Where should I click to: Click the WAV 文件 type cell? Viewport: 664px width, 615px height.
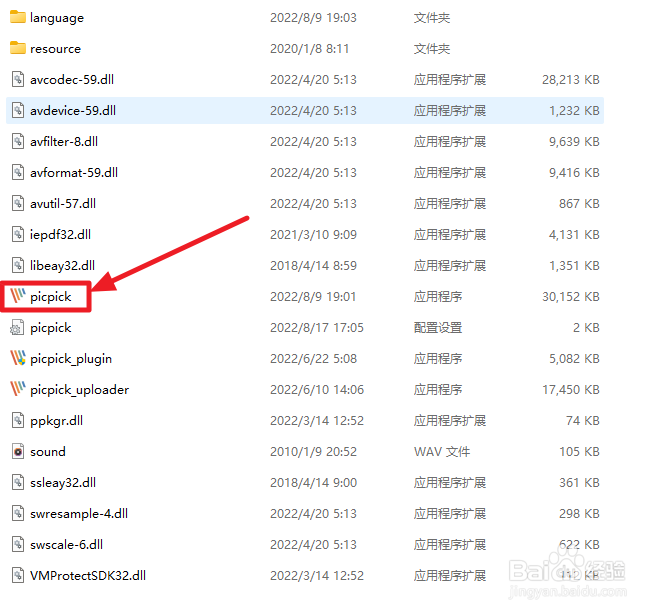click(x=442, y=452)
